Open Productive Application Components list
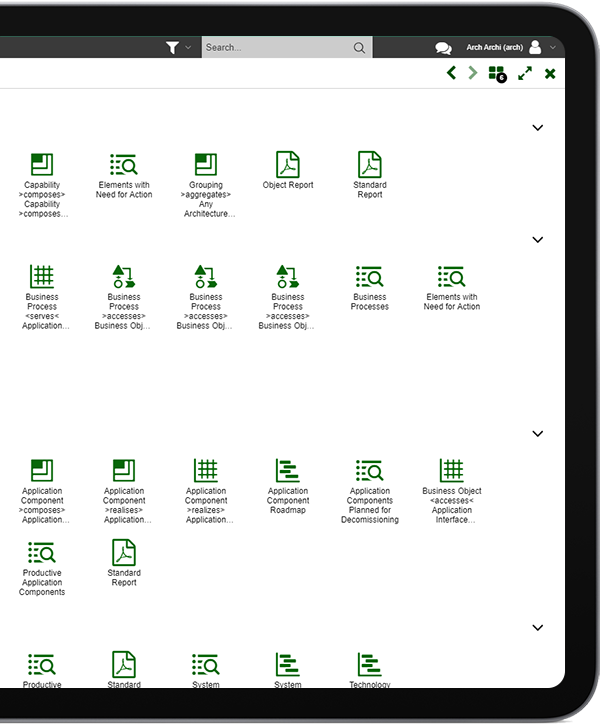The image size is (600, 724). click(x=42, y=567)
